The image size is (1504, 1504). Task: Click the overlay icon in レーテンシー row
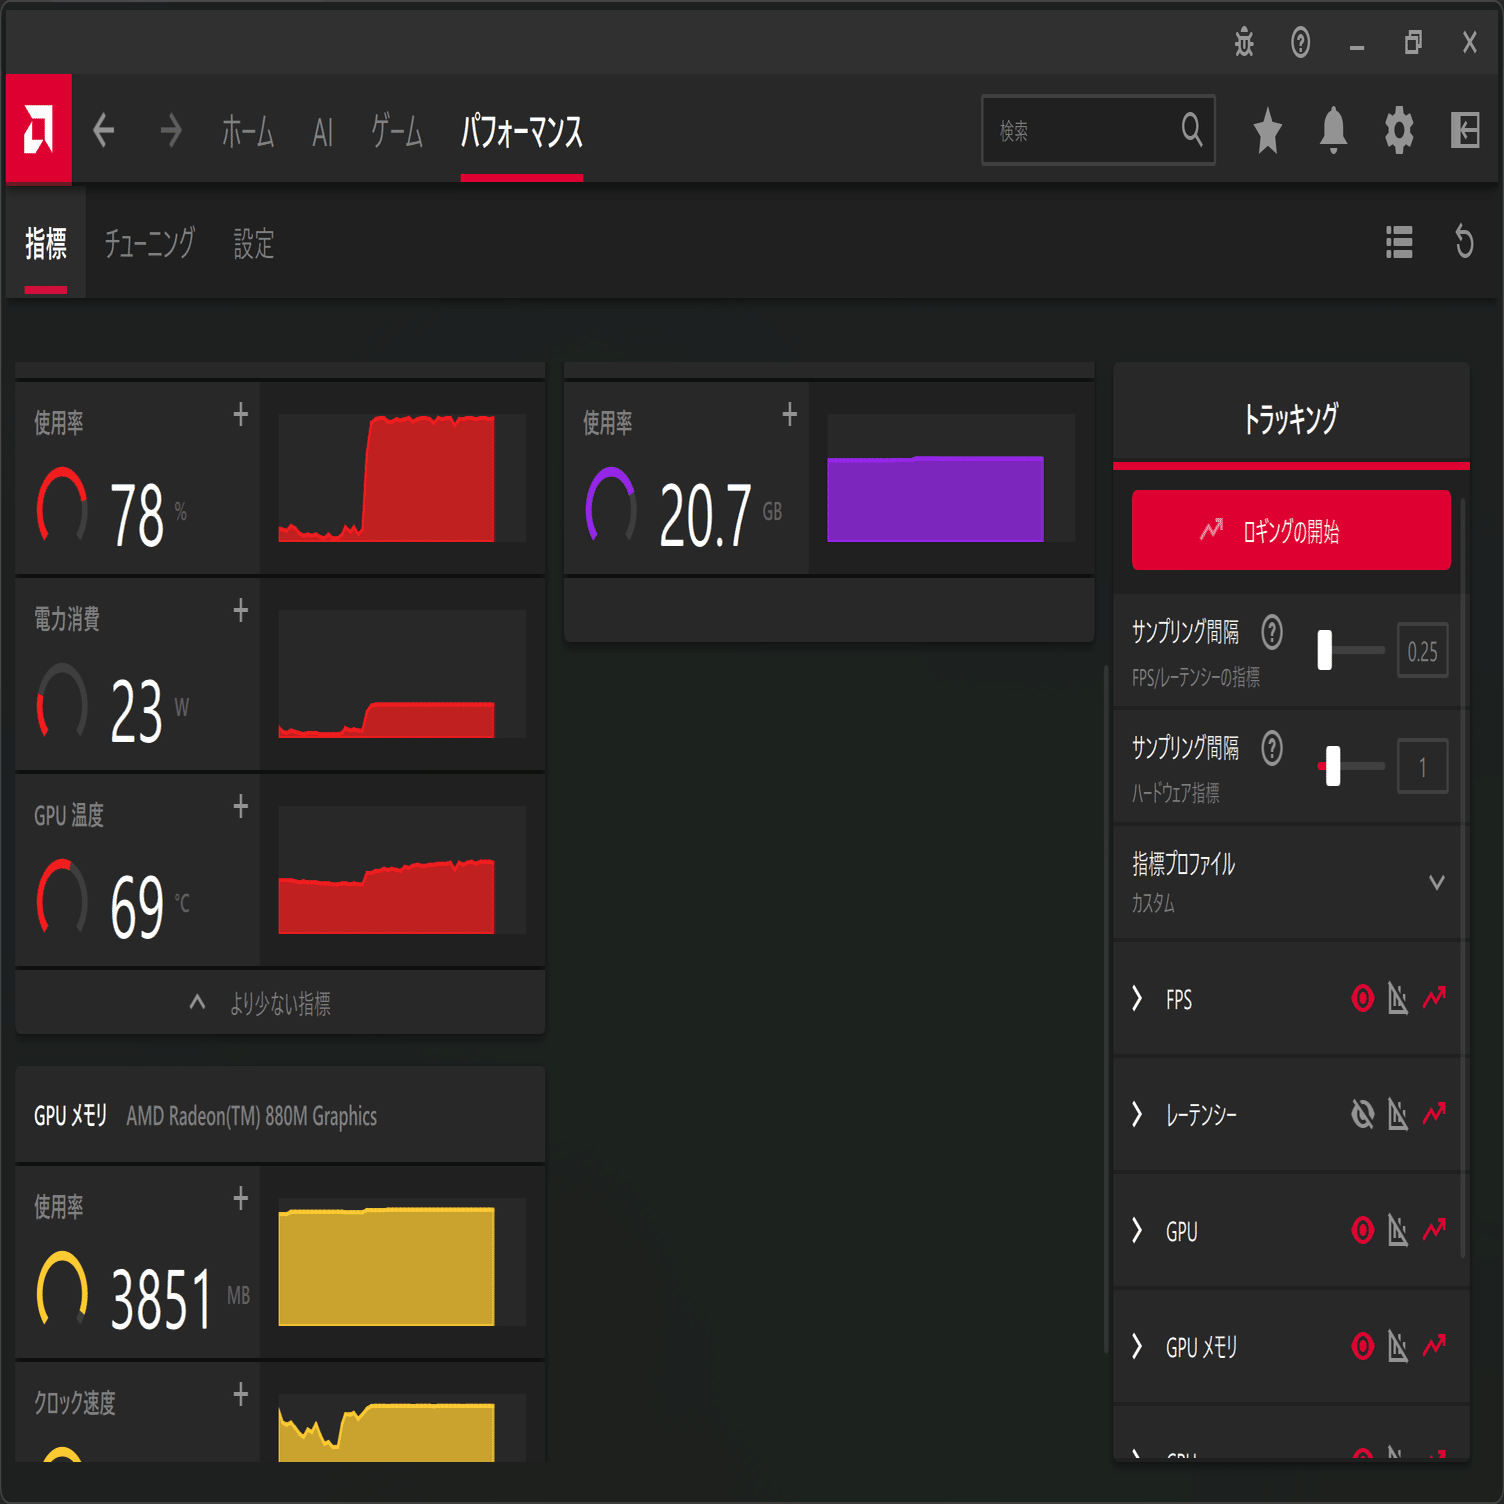(1398, 1114)
